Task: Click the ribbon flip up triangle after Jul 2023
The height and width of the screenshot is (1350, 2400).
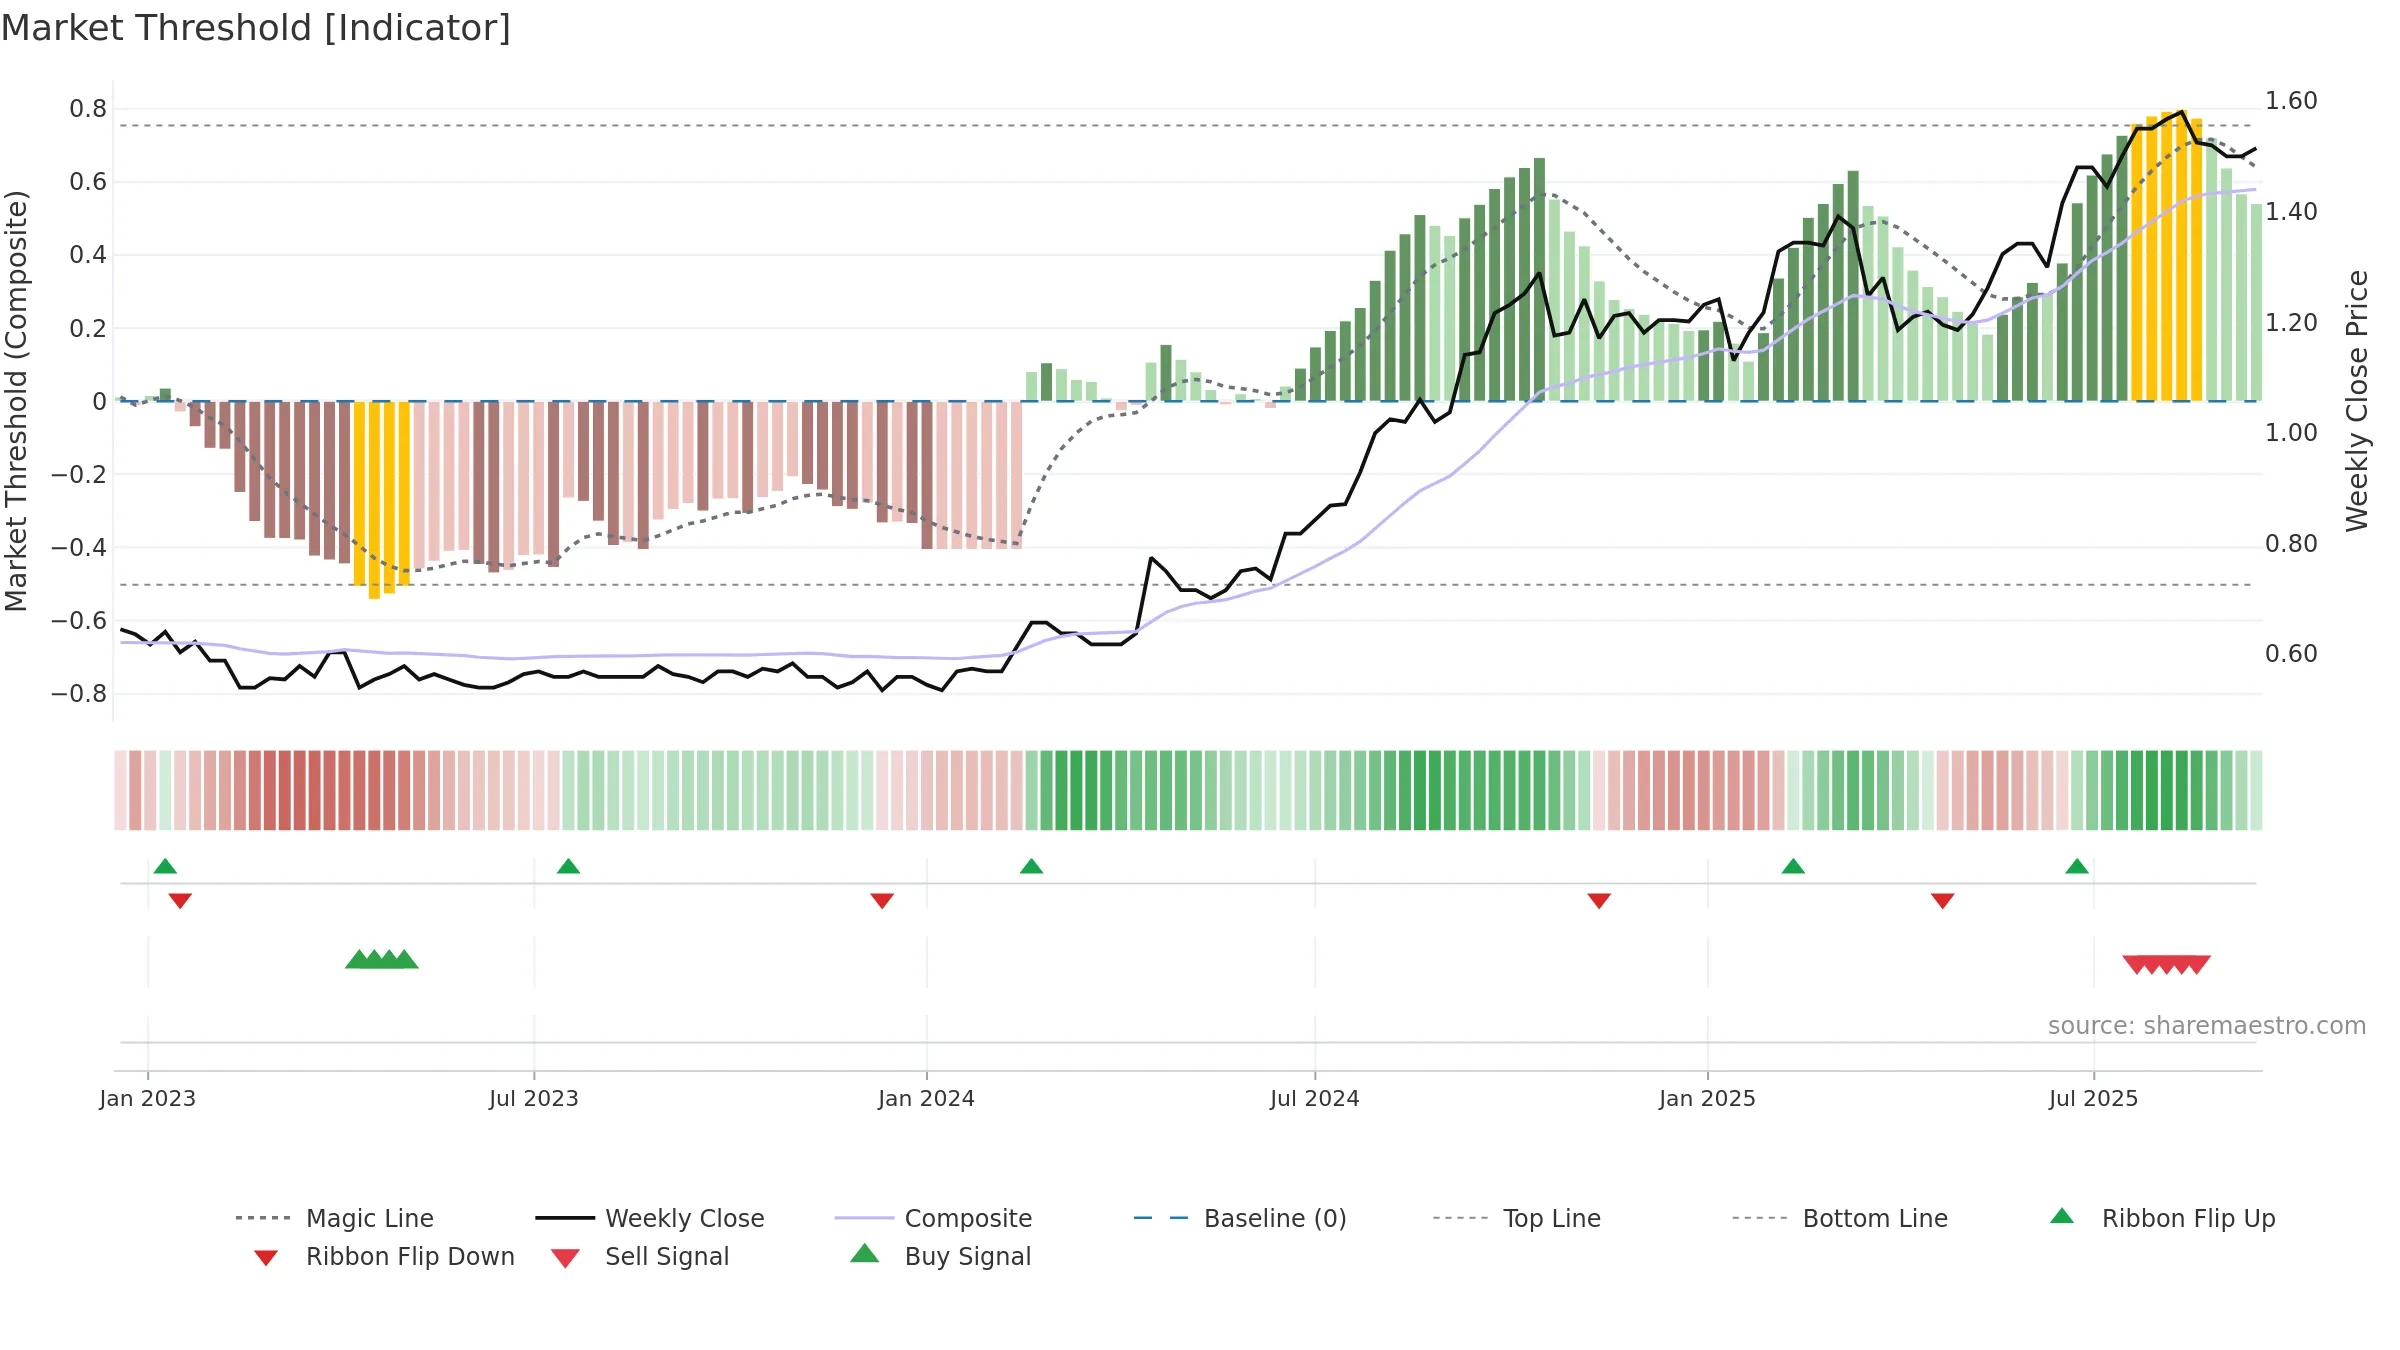Action: 568,866
